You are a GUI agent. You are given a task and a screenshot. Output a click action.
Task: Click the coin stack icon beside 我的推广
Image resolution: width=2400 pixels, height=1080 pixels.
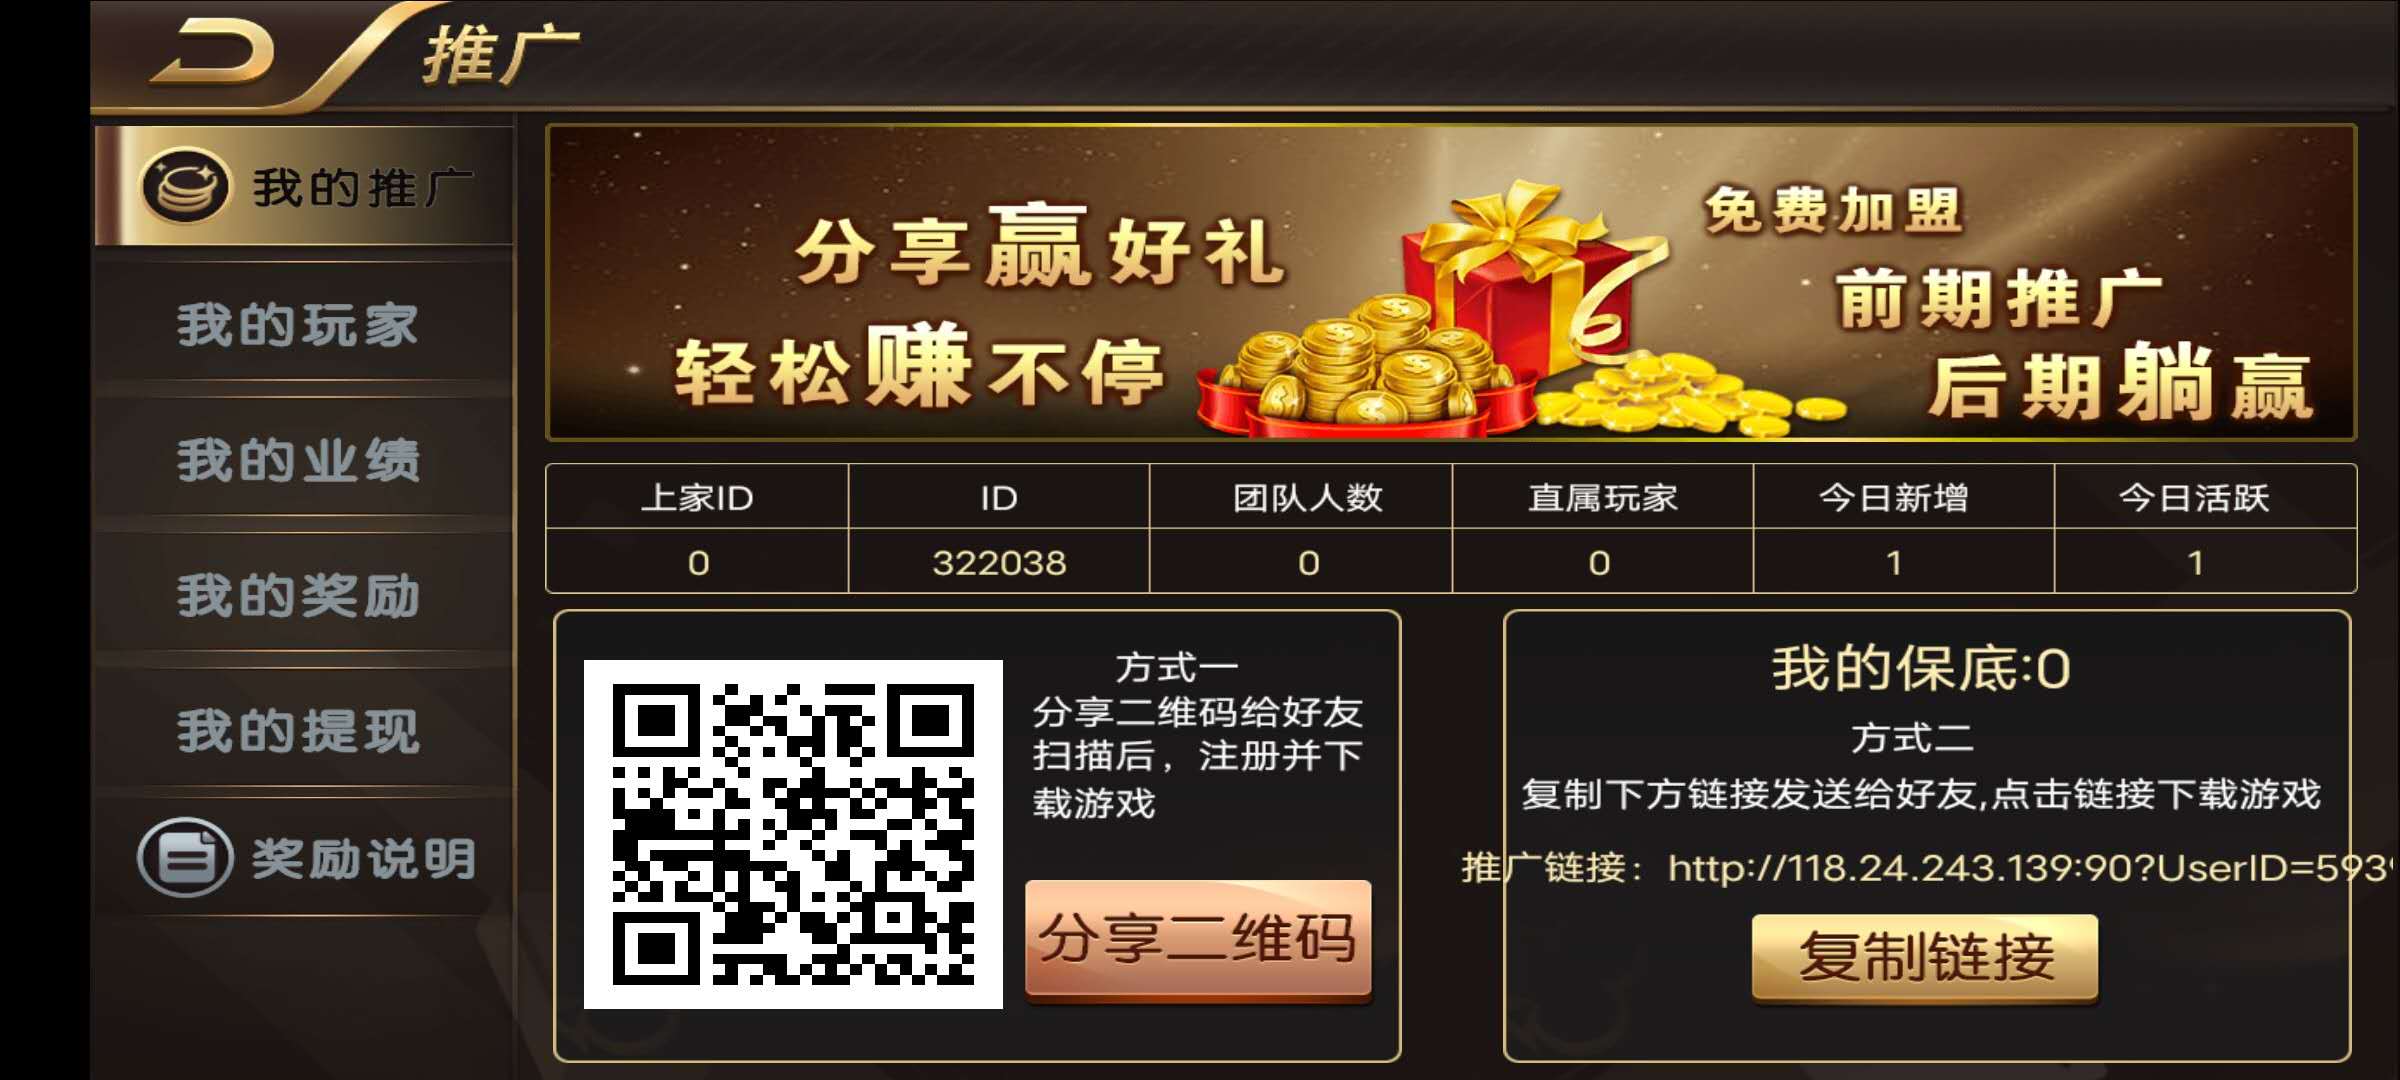pos(185,186)
